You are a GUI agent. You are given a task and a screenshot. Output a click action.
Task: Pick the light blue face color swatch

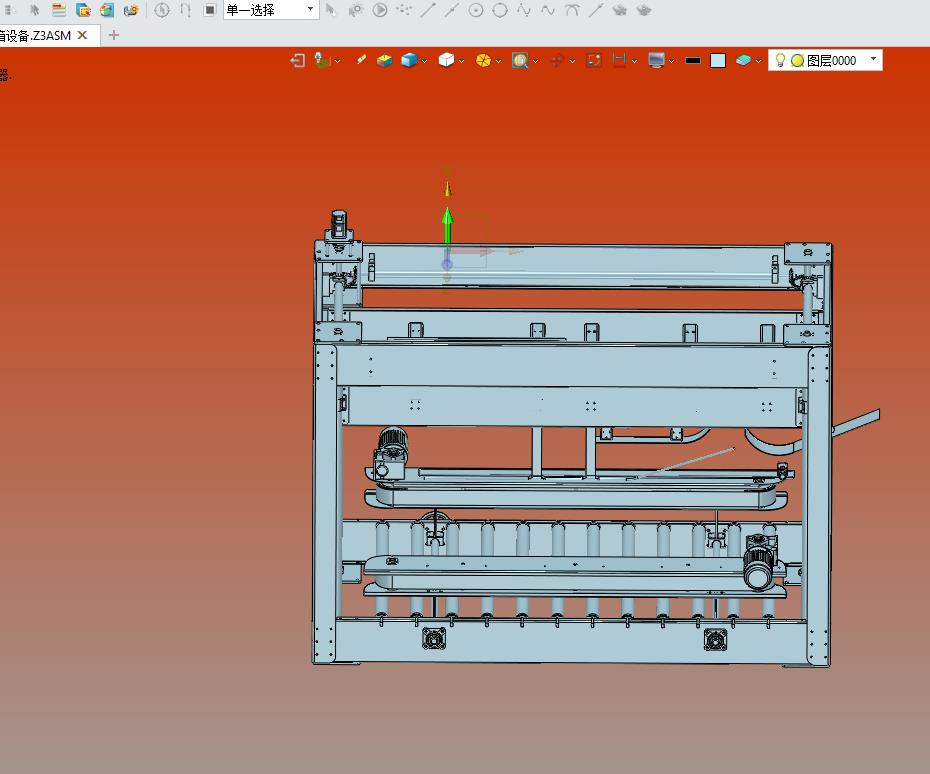[718, 60]
